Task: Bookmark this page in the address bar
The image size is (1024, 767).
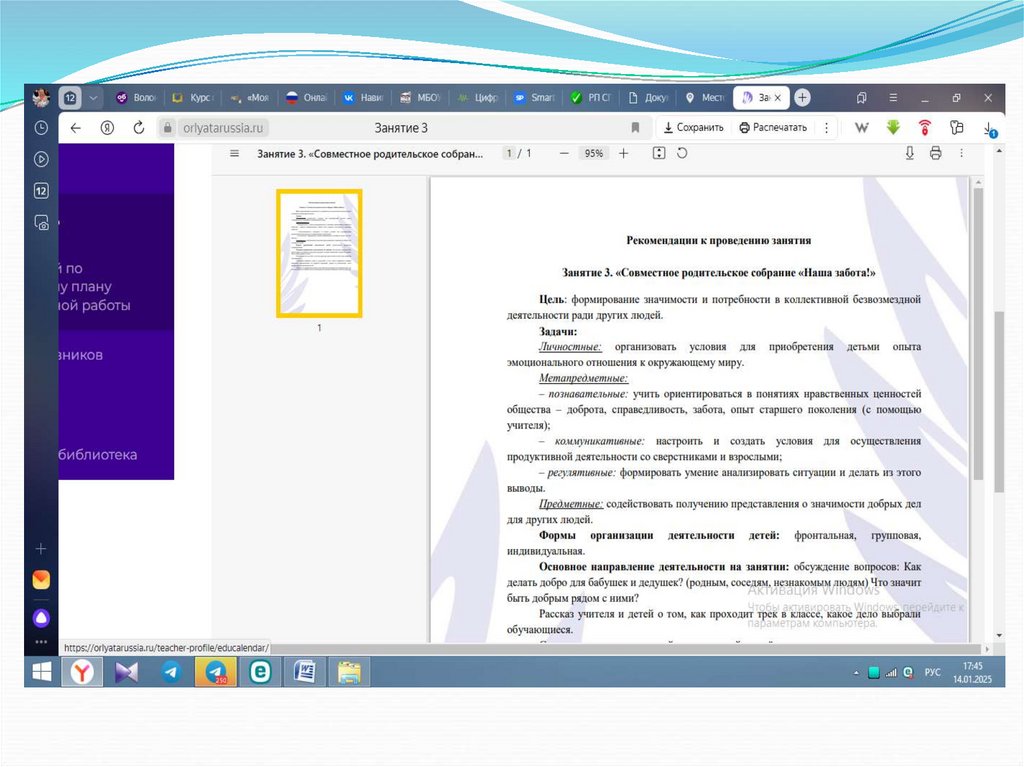Action: pos(635,128)
